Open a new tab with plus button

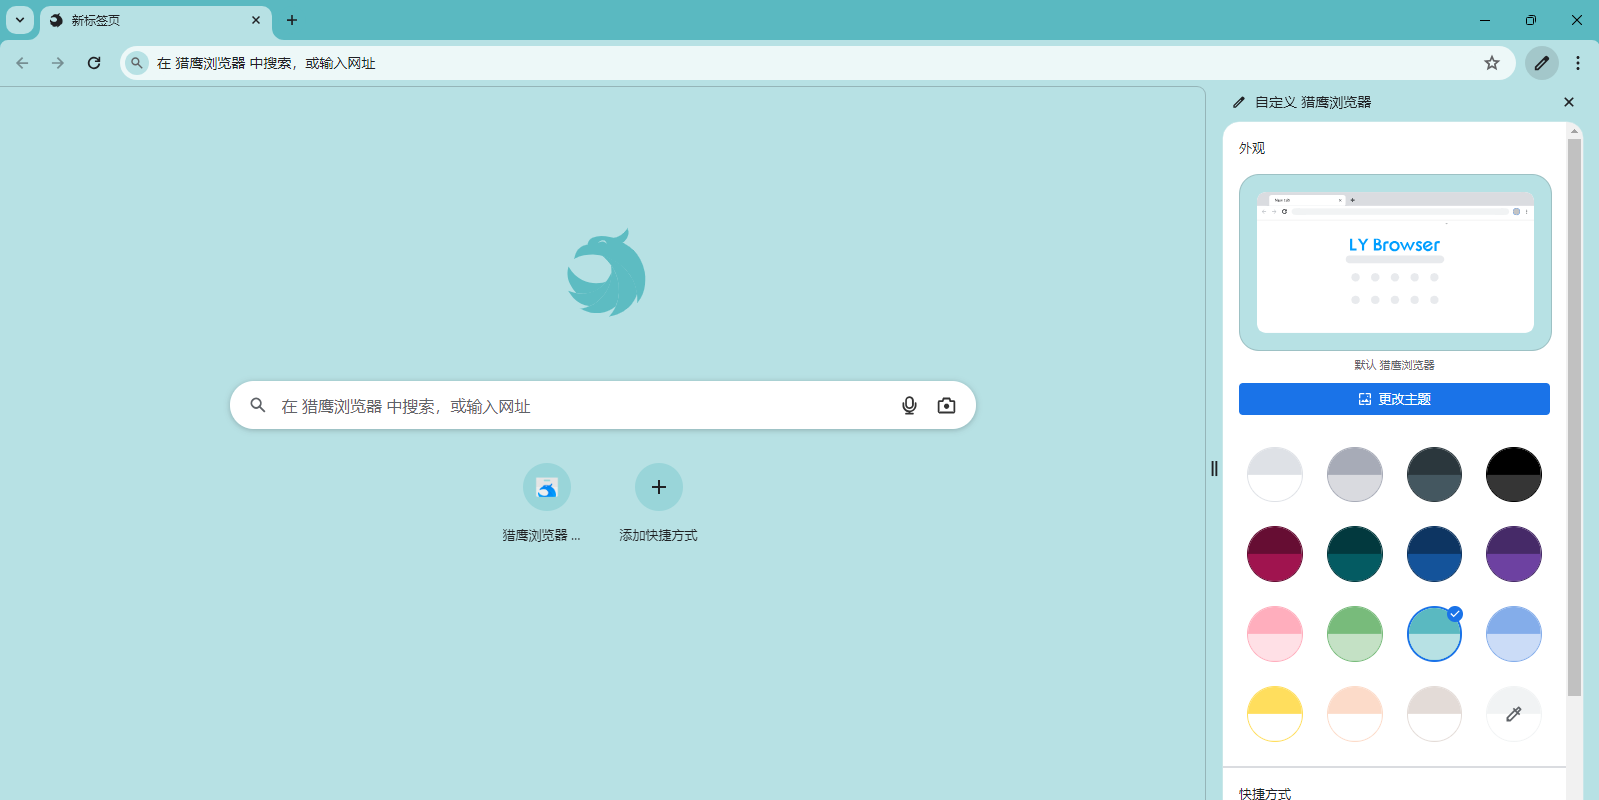(x=292, y=20)
